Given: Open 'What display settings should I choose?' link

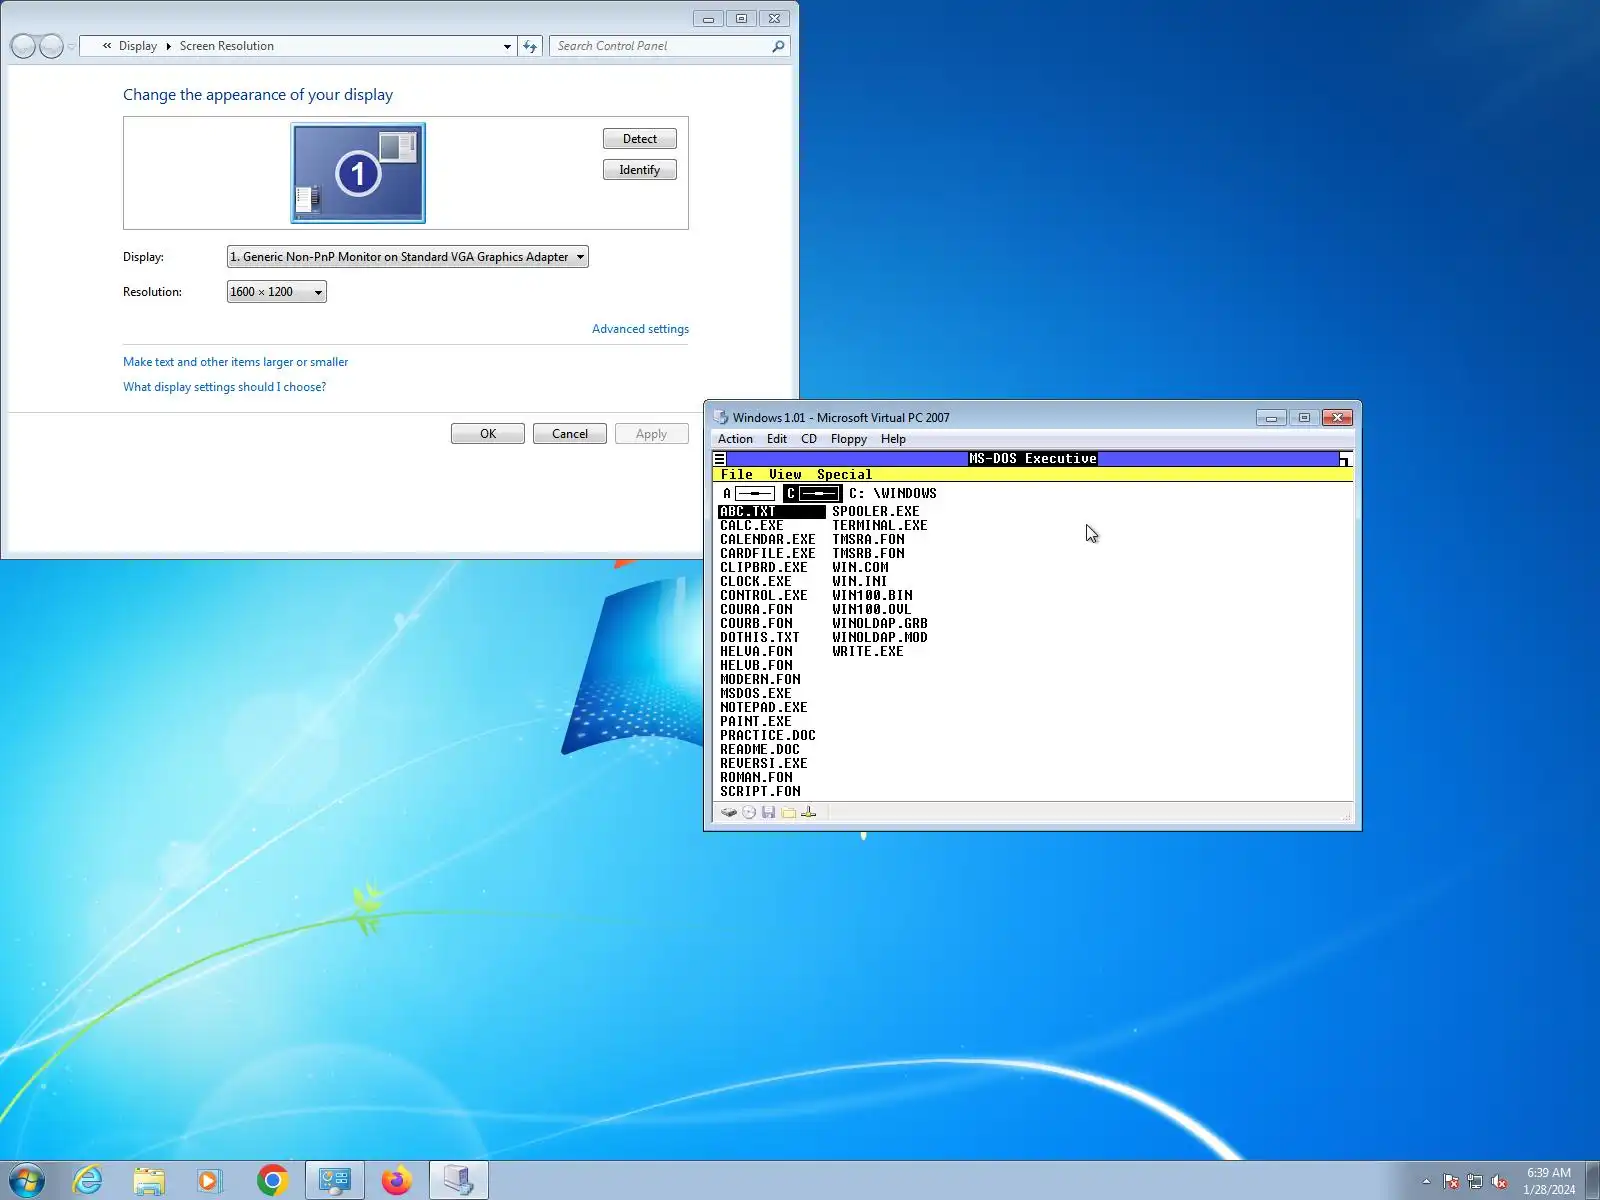Looking at the screenshot, I should tap(224, 387).
